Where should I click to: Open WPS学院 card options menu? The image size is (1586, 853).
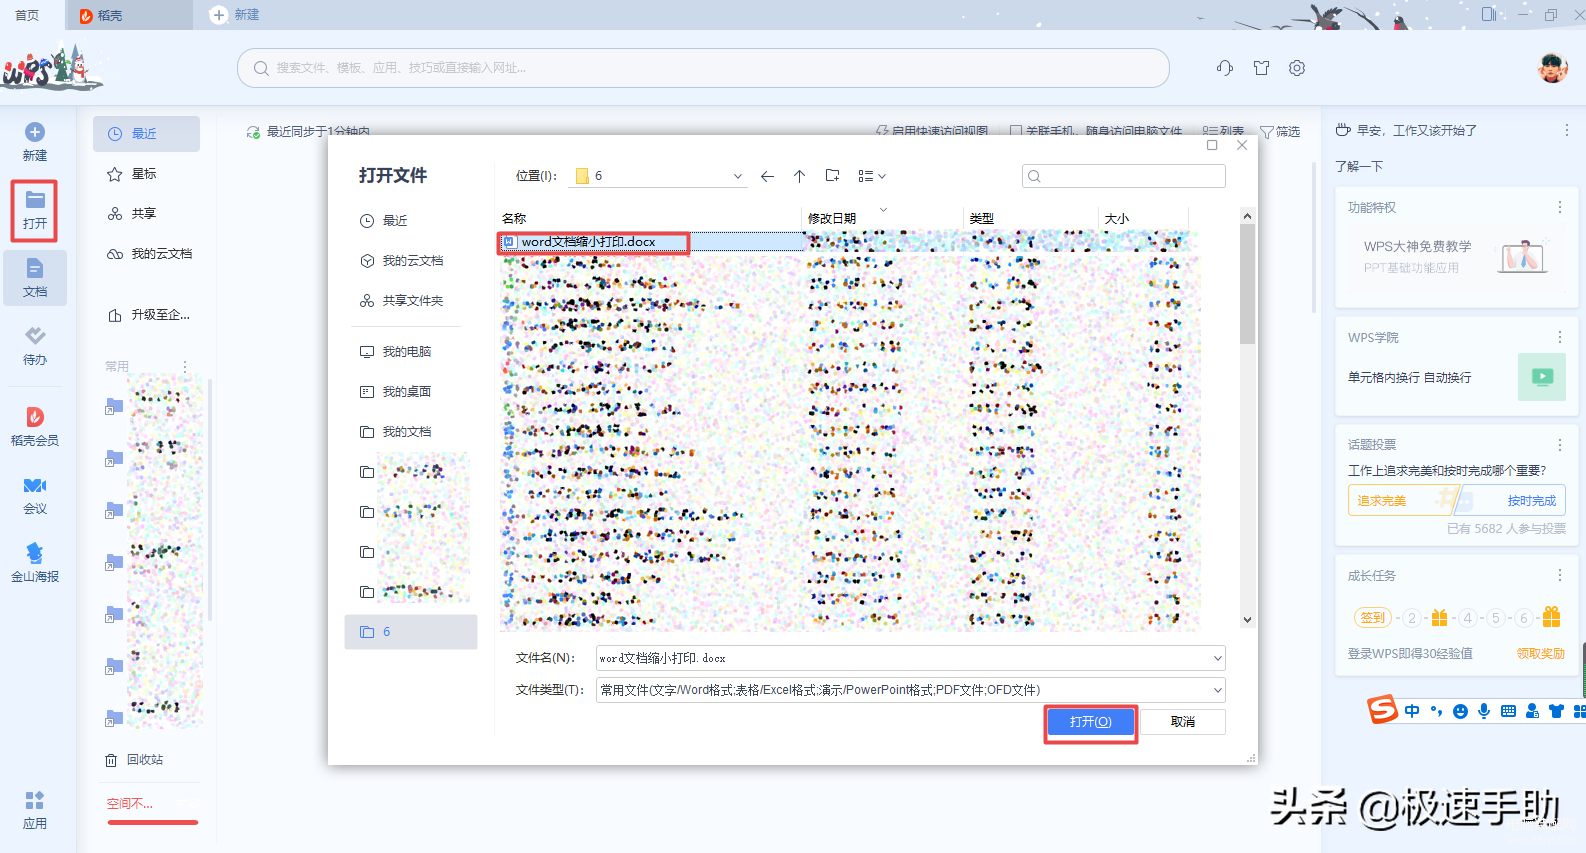1559,337
